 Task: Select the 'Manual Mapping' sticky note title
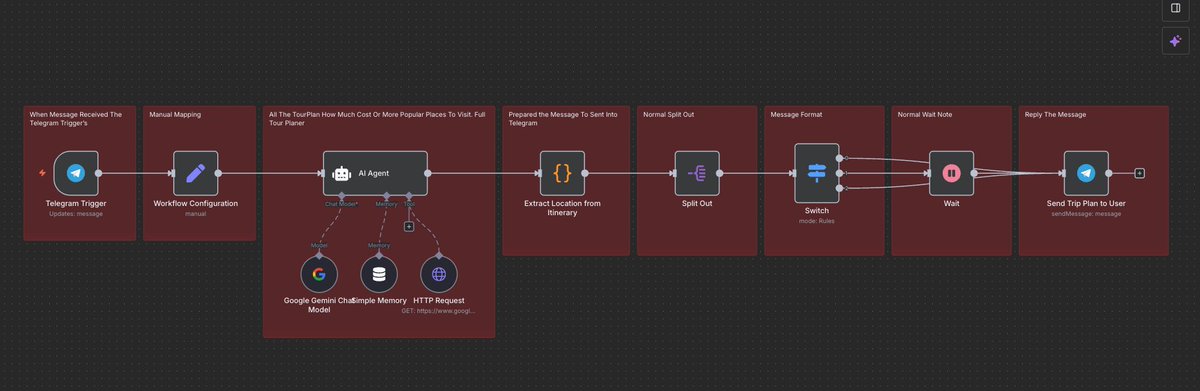coord(175,115)
